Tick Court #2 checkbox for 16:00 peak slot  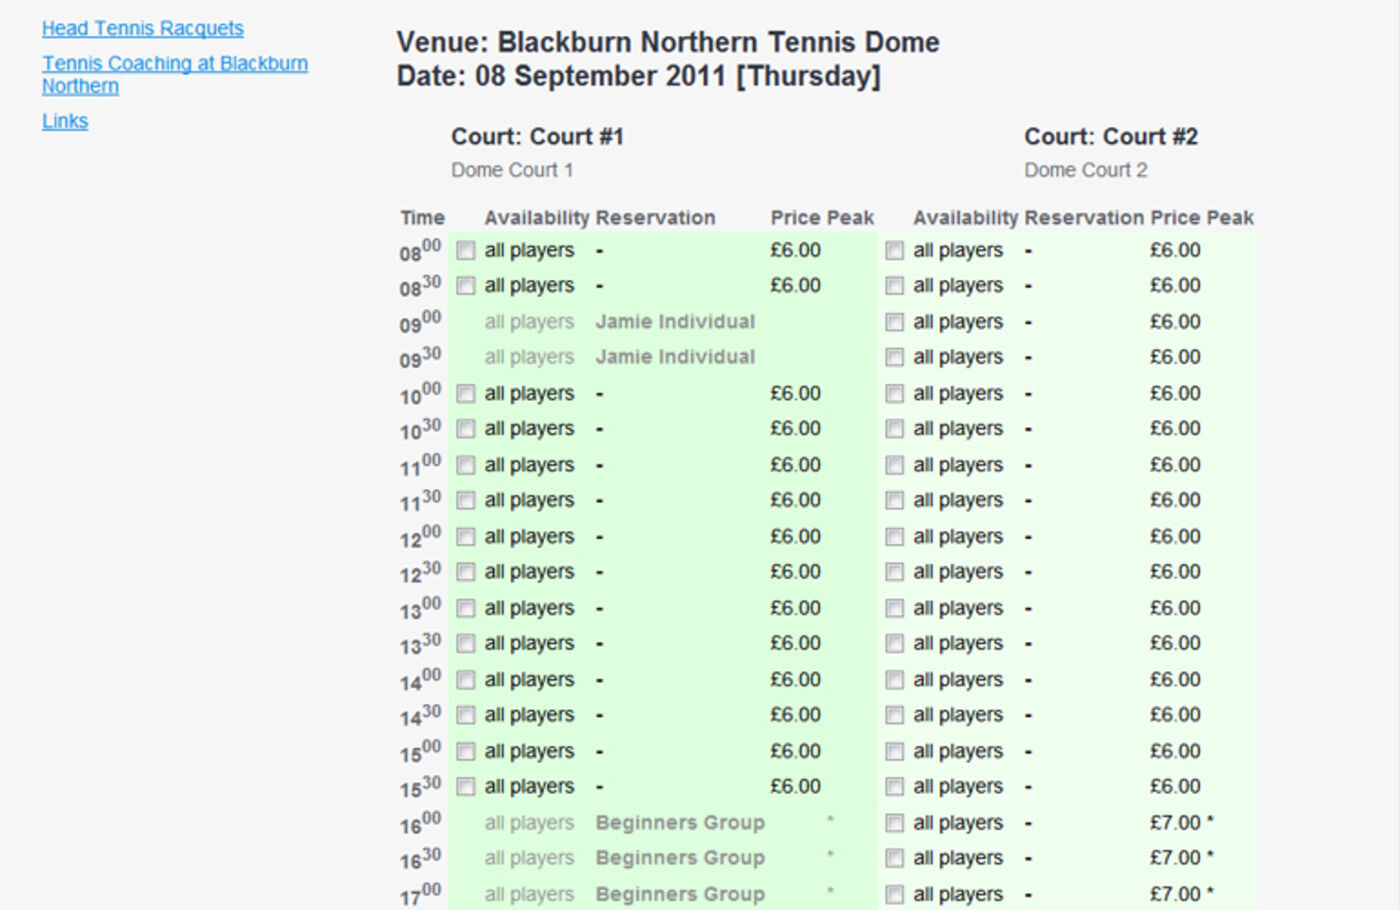point(894,823)
